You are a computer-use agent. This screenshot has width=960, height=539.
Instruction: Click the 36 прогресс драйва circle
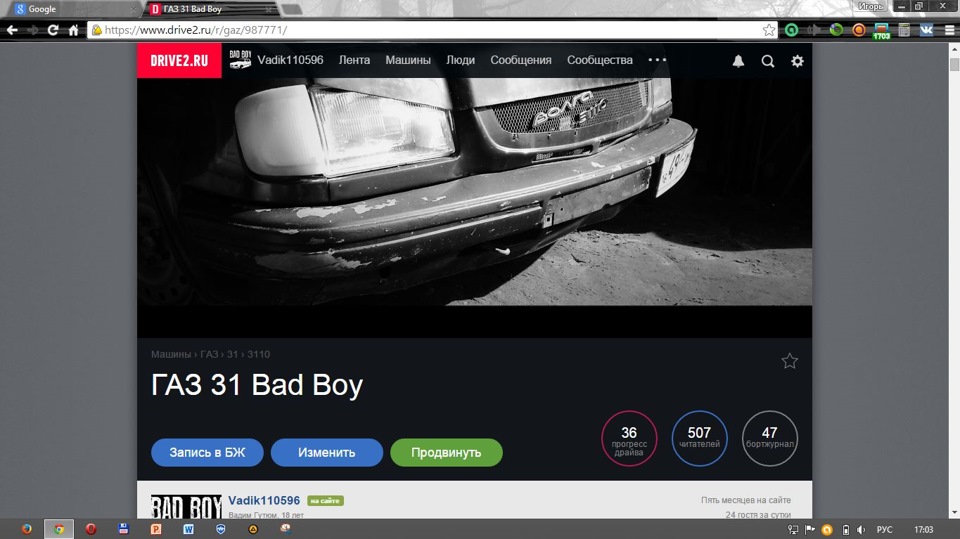click(x=629, y=439)
